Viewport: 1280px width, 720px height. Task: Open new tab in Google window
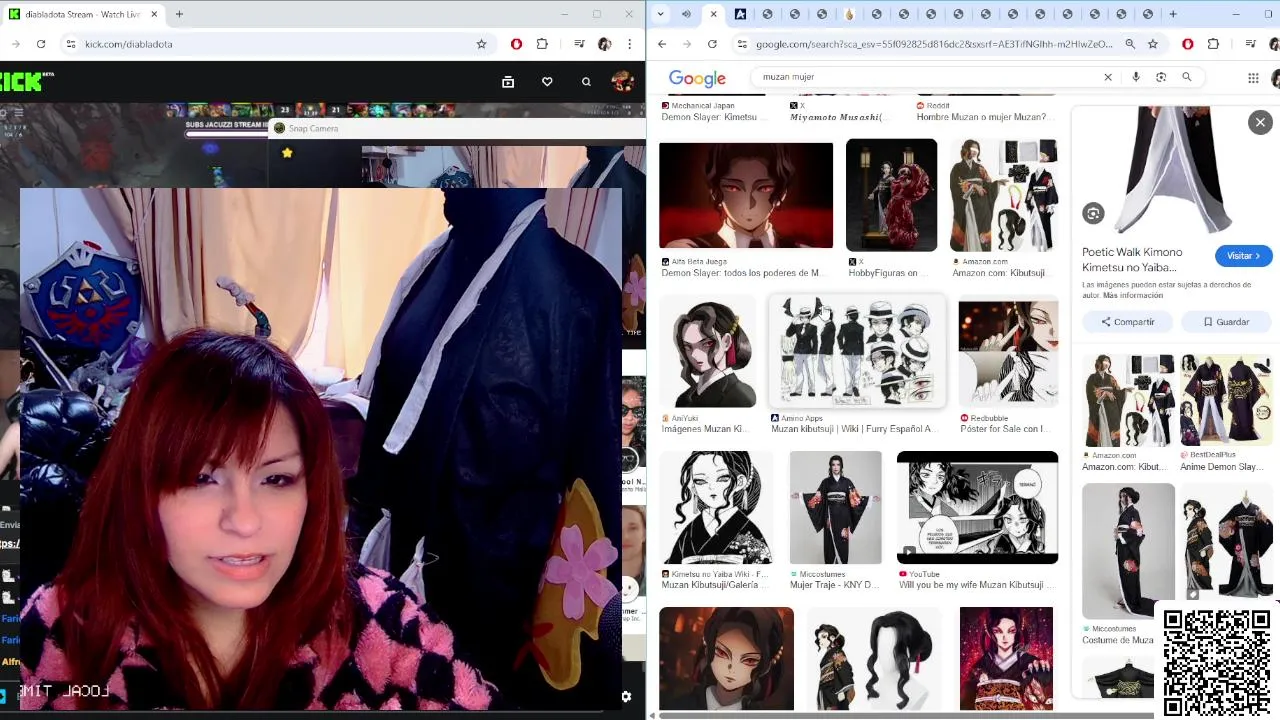1173,14
